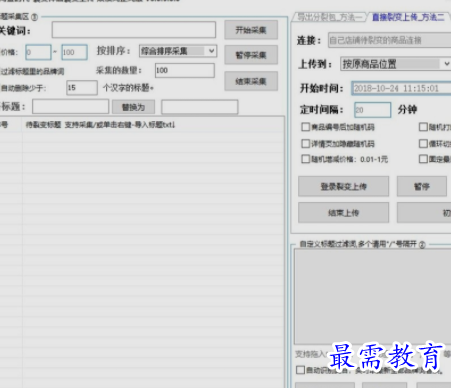Image resolution: width=451 pixels, height=388 pixels.
Task: Click the 采集的数量 quantity field
Action: point(185,70)
